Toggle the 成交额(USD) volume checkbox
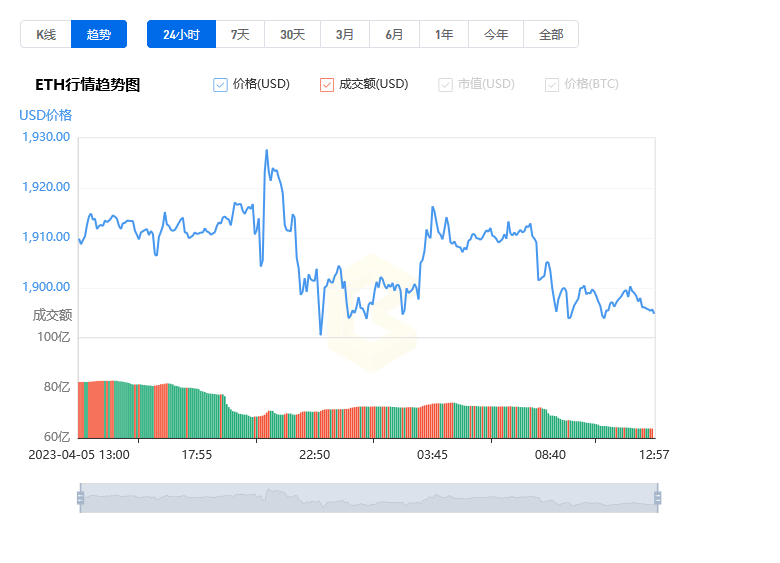The height and width of the screenshot is (563, 780). click(x=327, y=85)
